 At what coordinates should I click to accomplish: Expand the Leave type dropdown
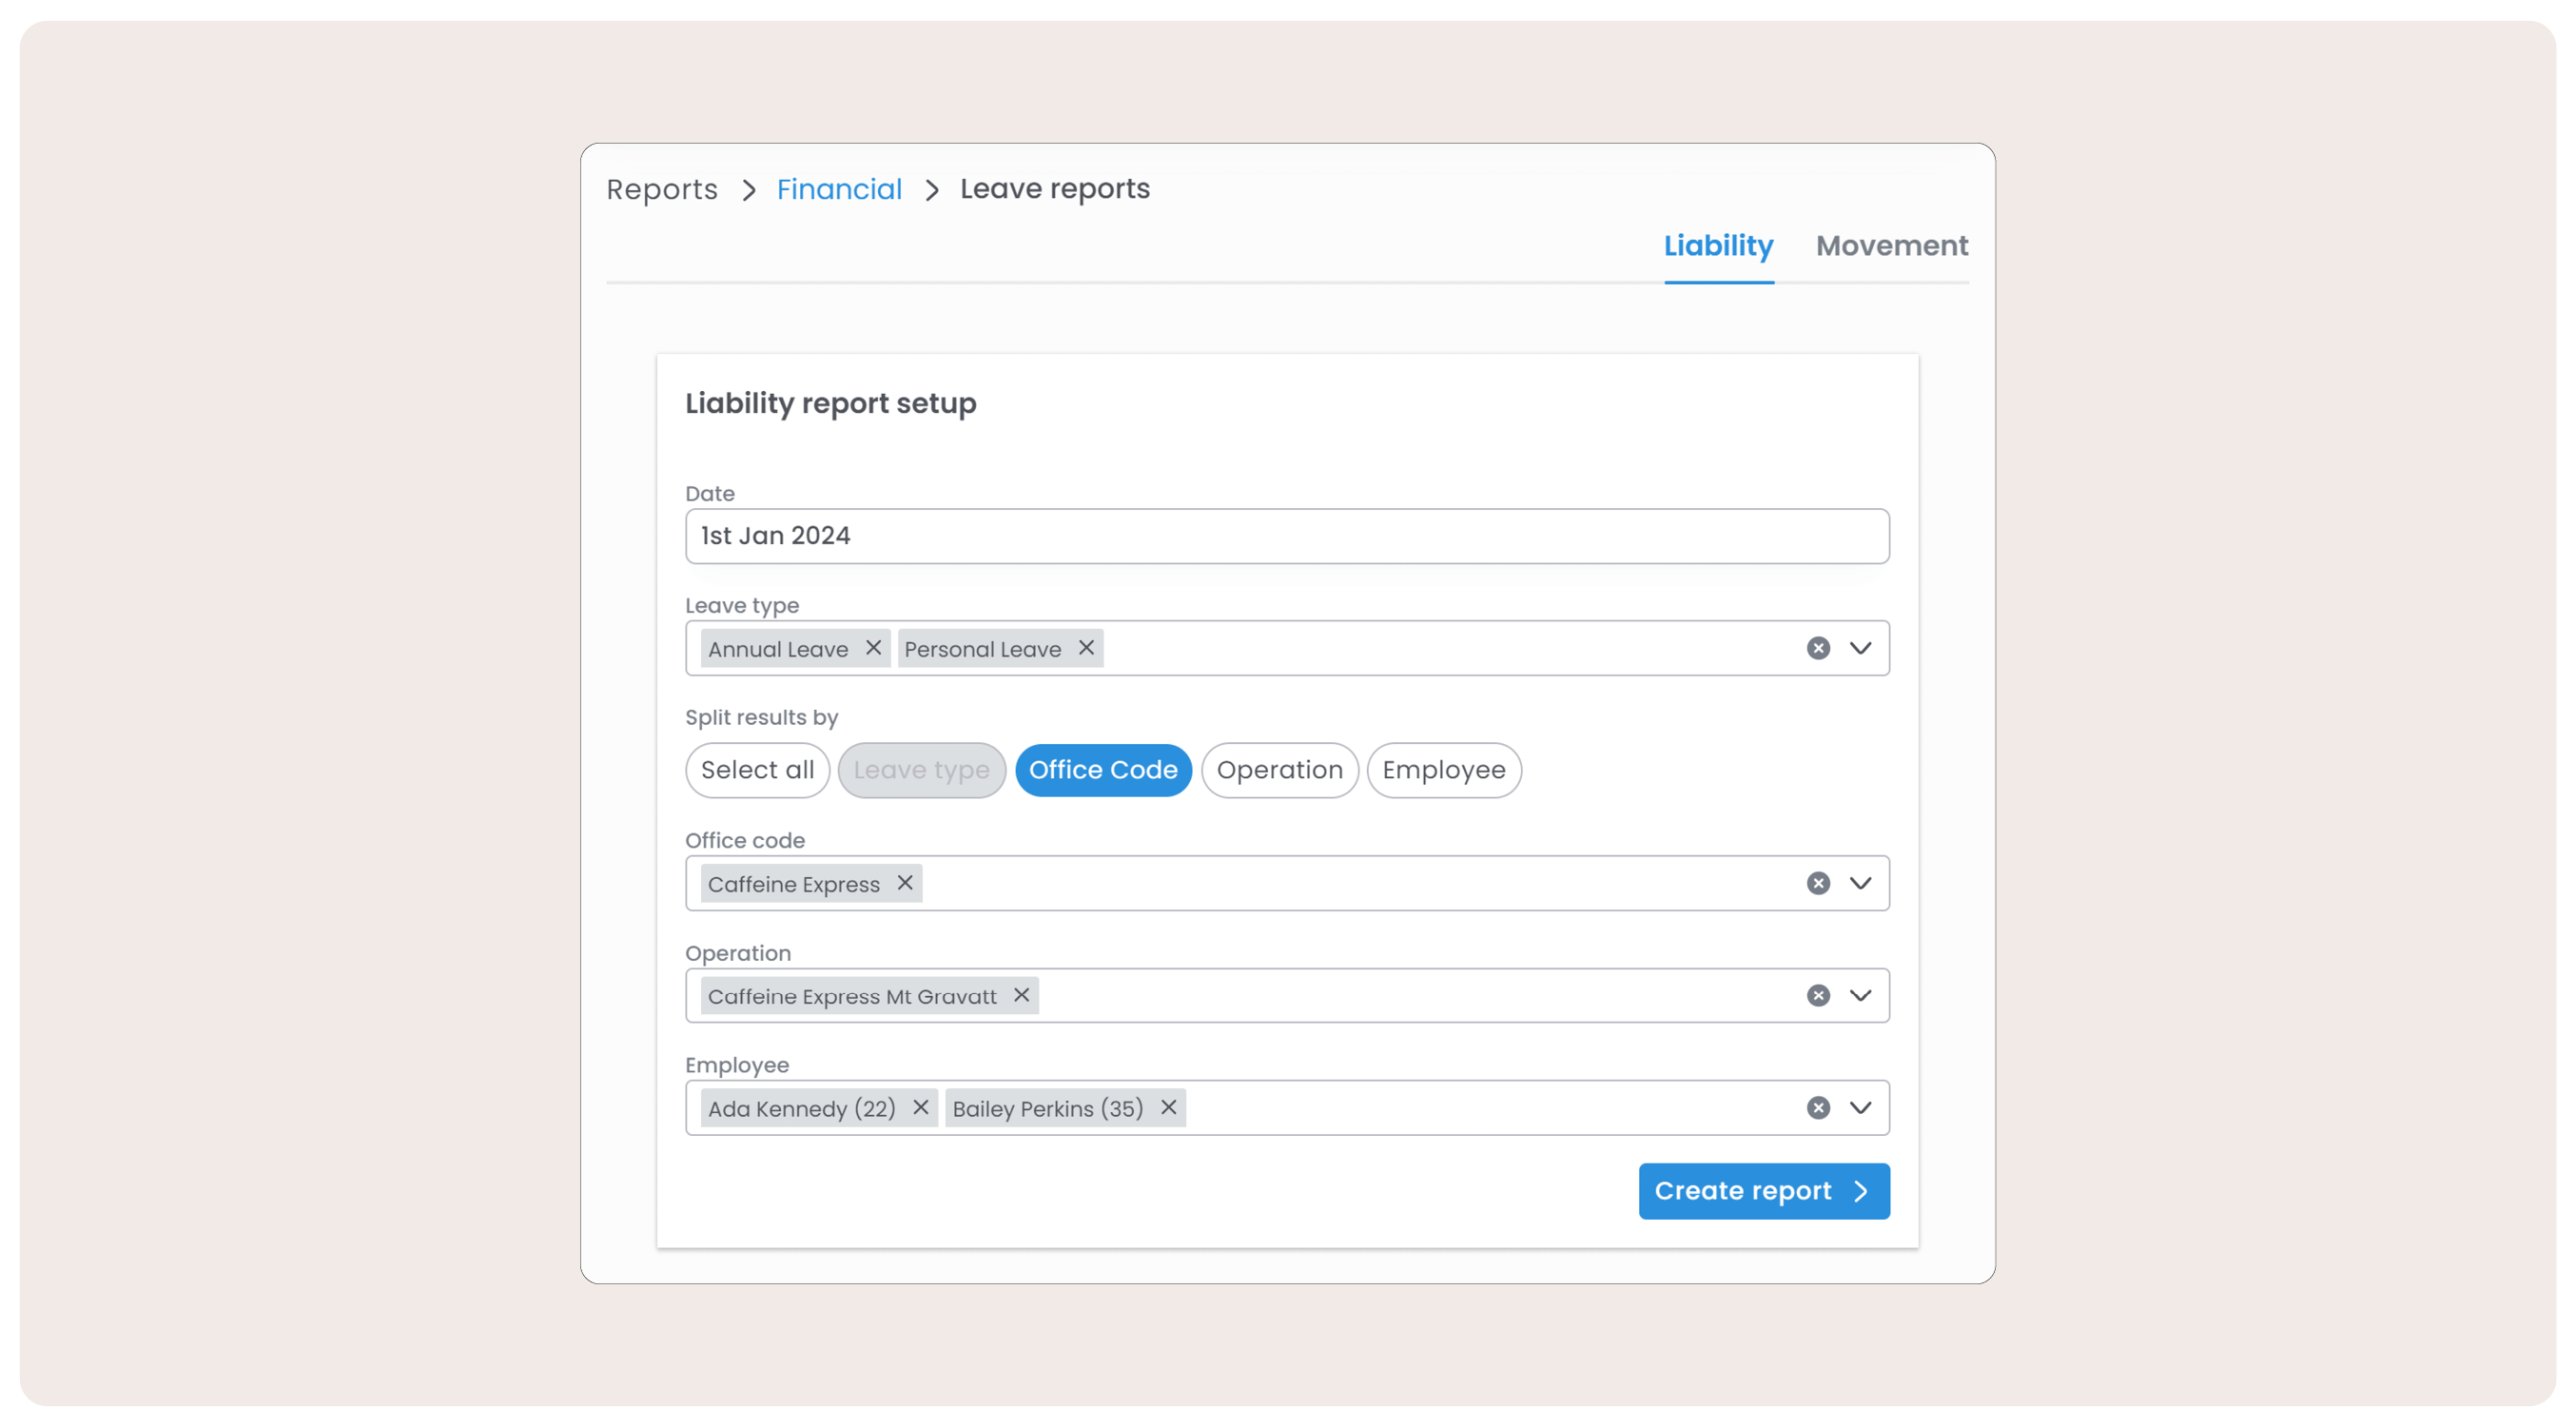pos(1860,648)
